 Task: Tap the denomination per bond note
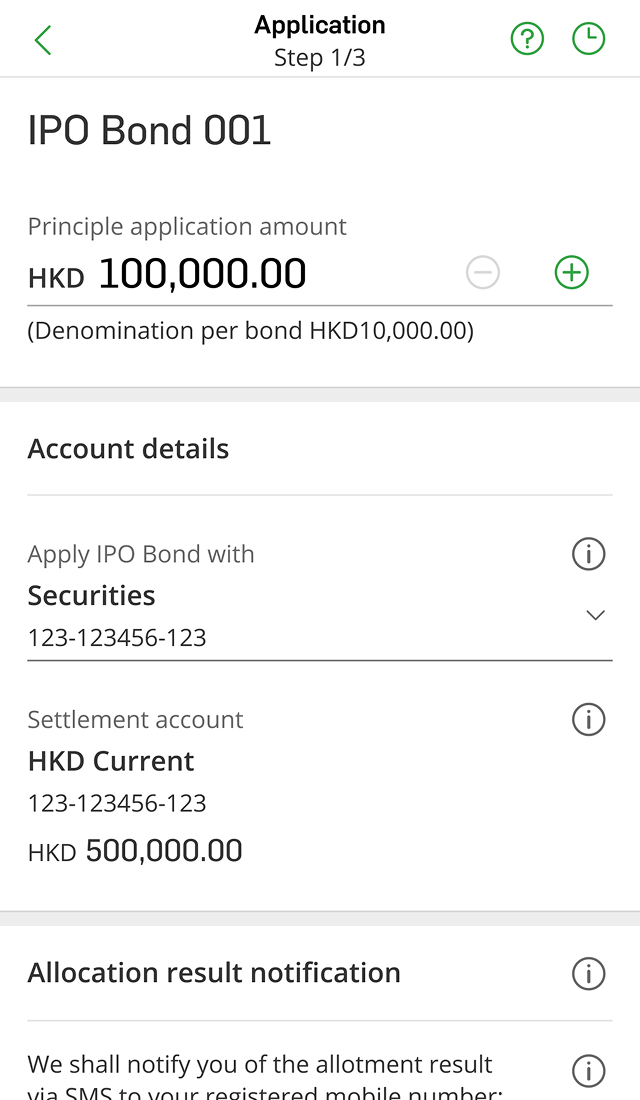pyautogui.click(x=251, y=330)
